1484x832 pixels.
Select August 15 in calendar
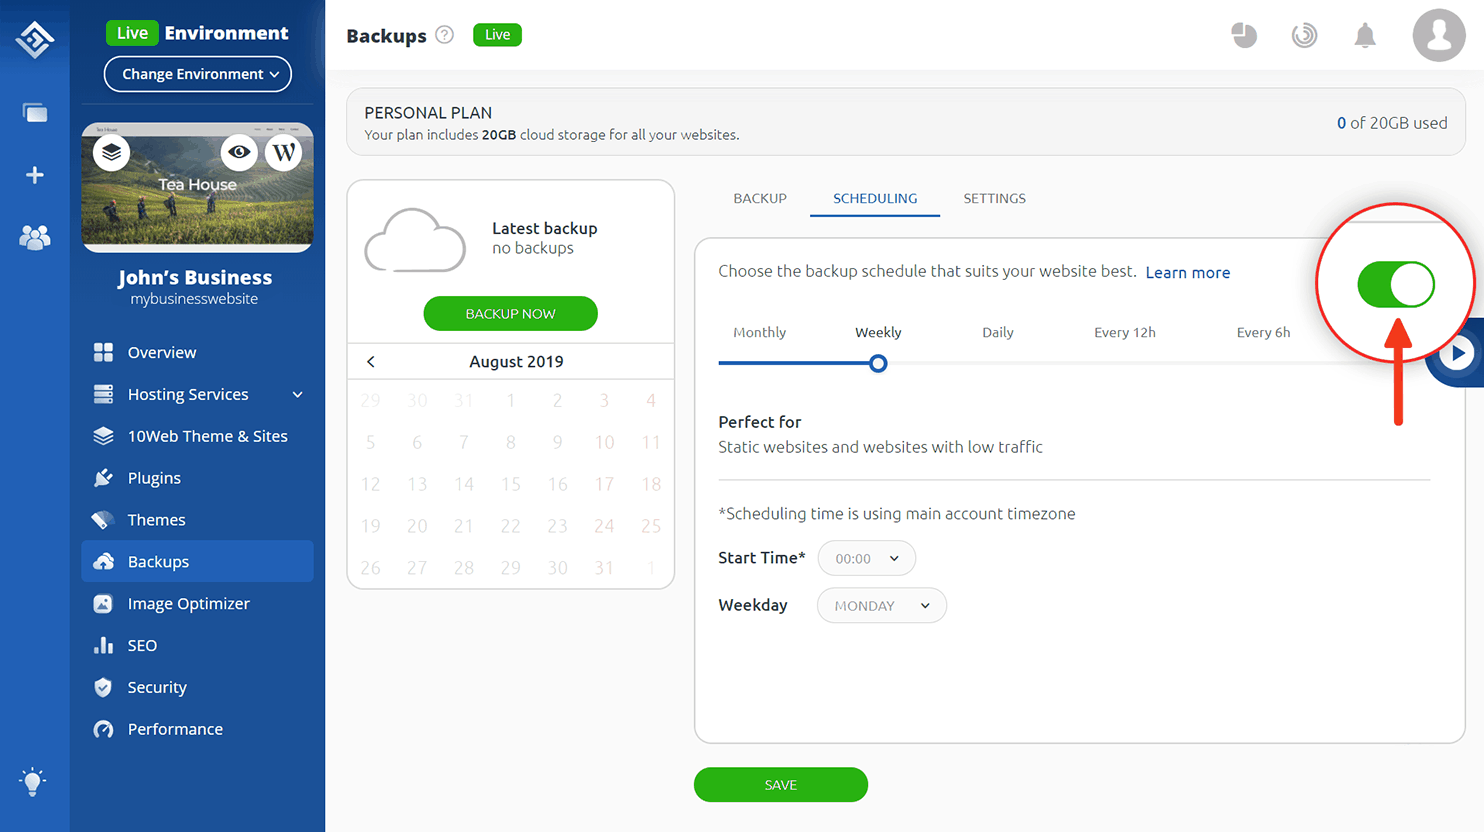[511, 484]
